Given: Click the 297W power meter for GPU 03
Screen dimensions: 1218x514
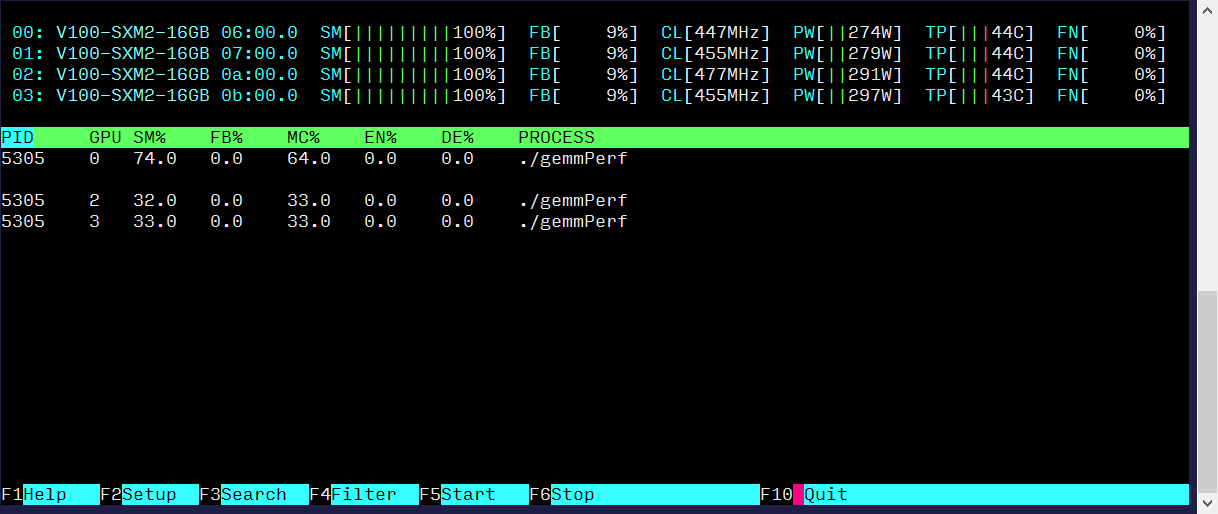Looking at the screenshot, I should 848,95.
